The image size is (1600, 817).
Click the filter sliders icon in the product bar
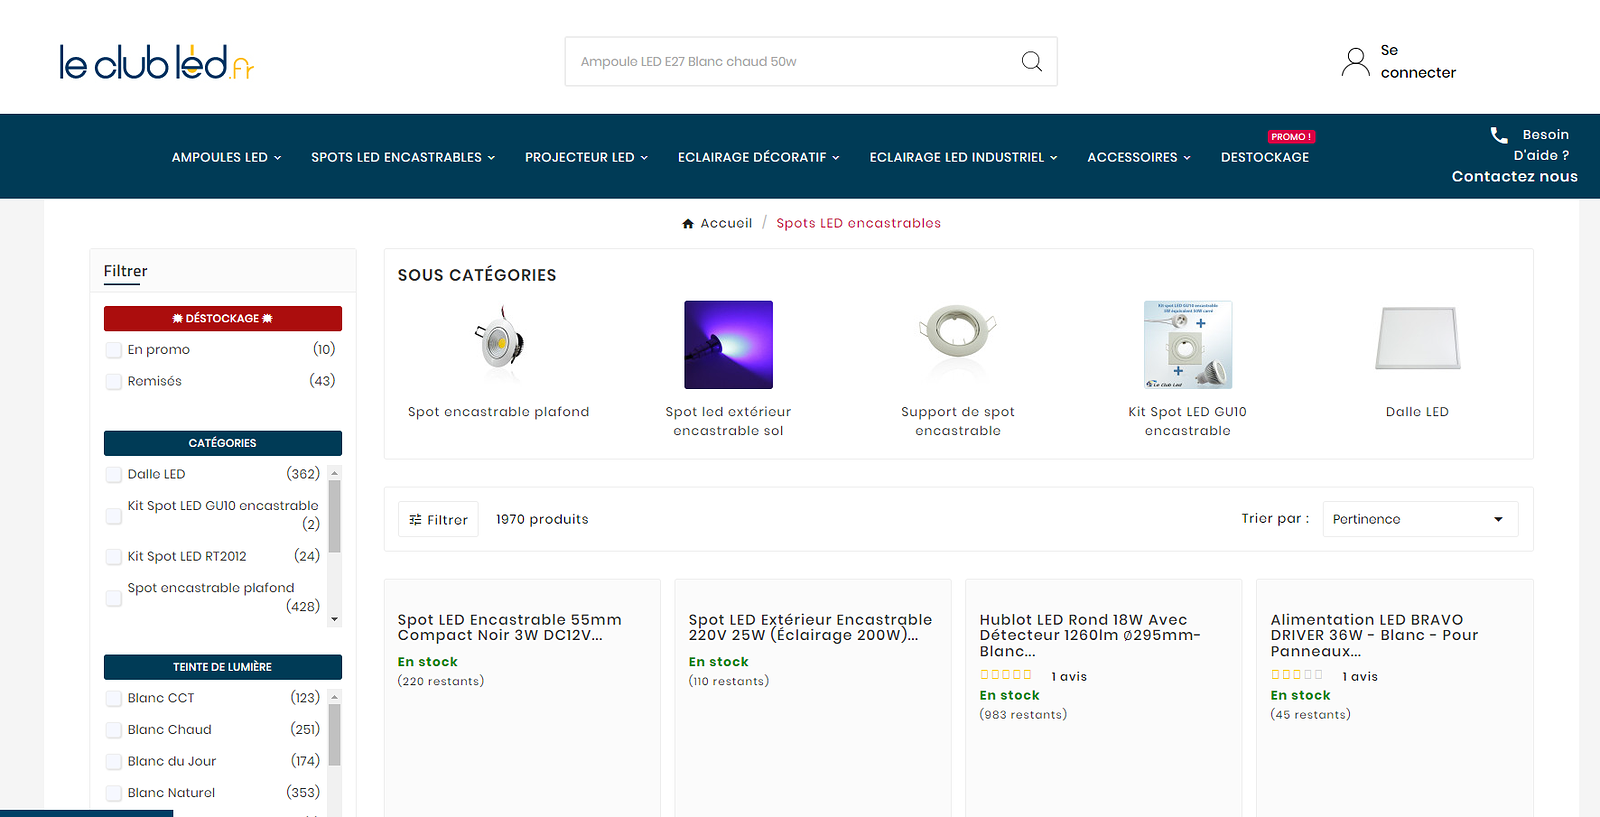(x=415, y=520)
